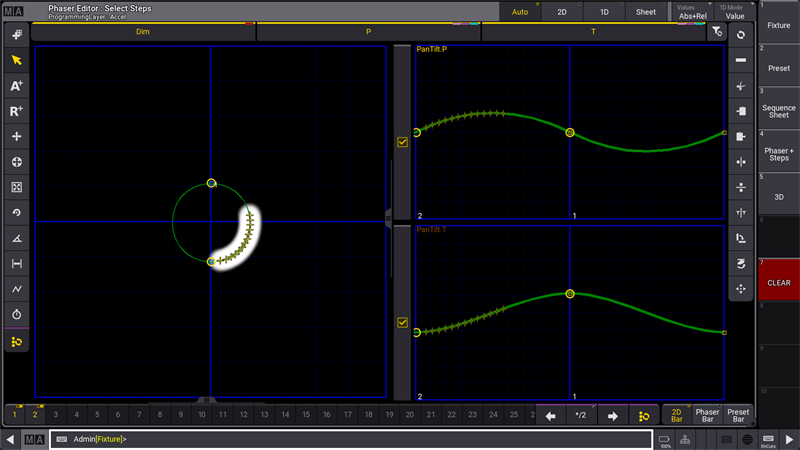
Task: Select the four-arrow move tool
Action: click(16, 137)
